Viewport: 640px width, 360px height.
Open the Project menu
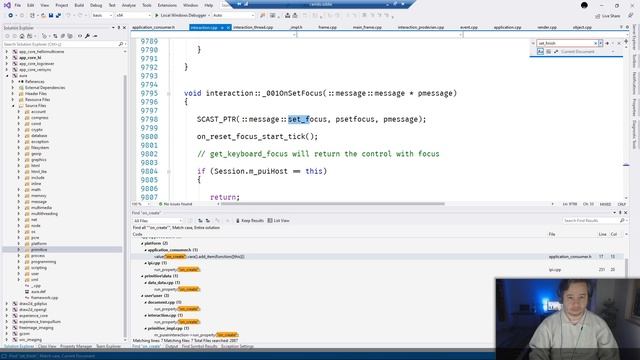(x=62, y=5)
